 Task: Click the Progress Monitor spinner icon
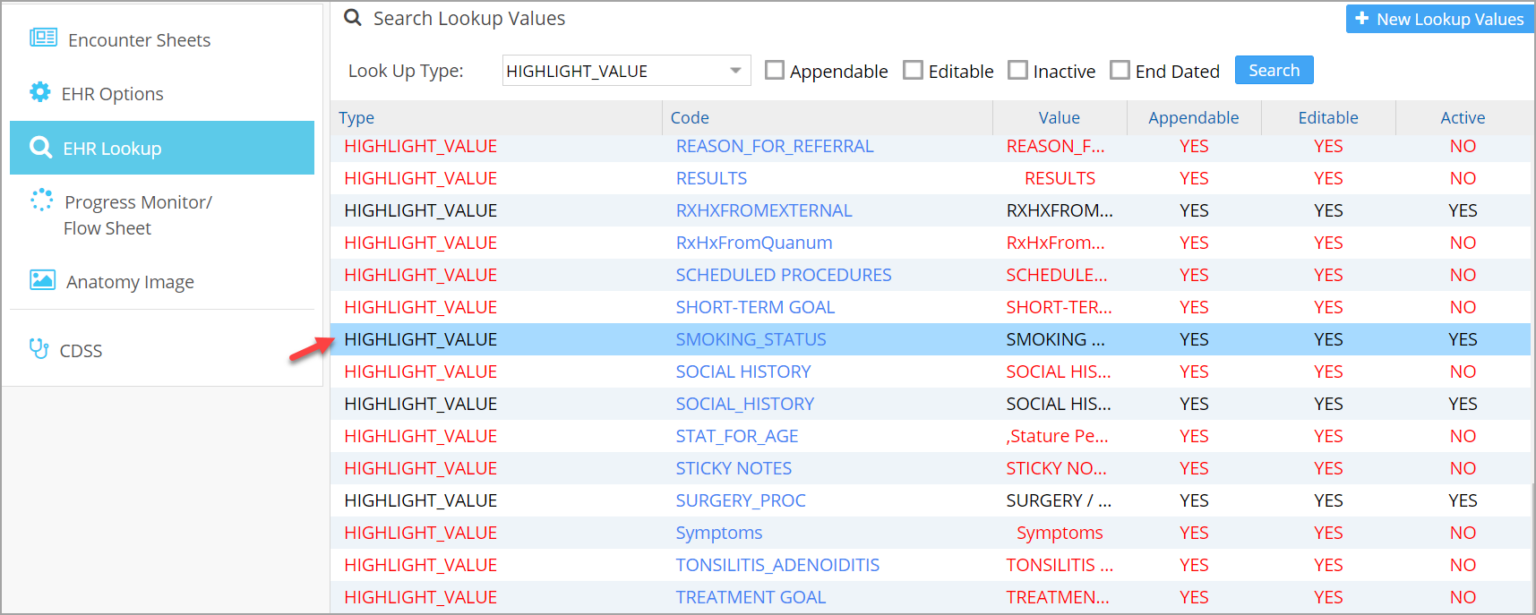click(42, 200)
